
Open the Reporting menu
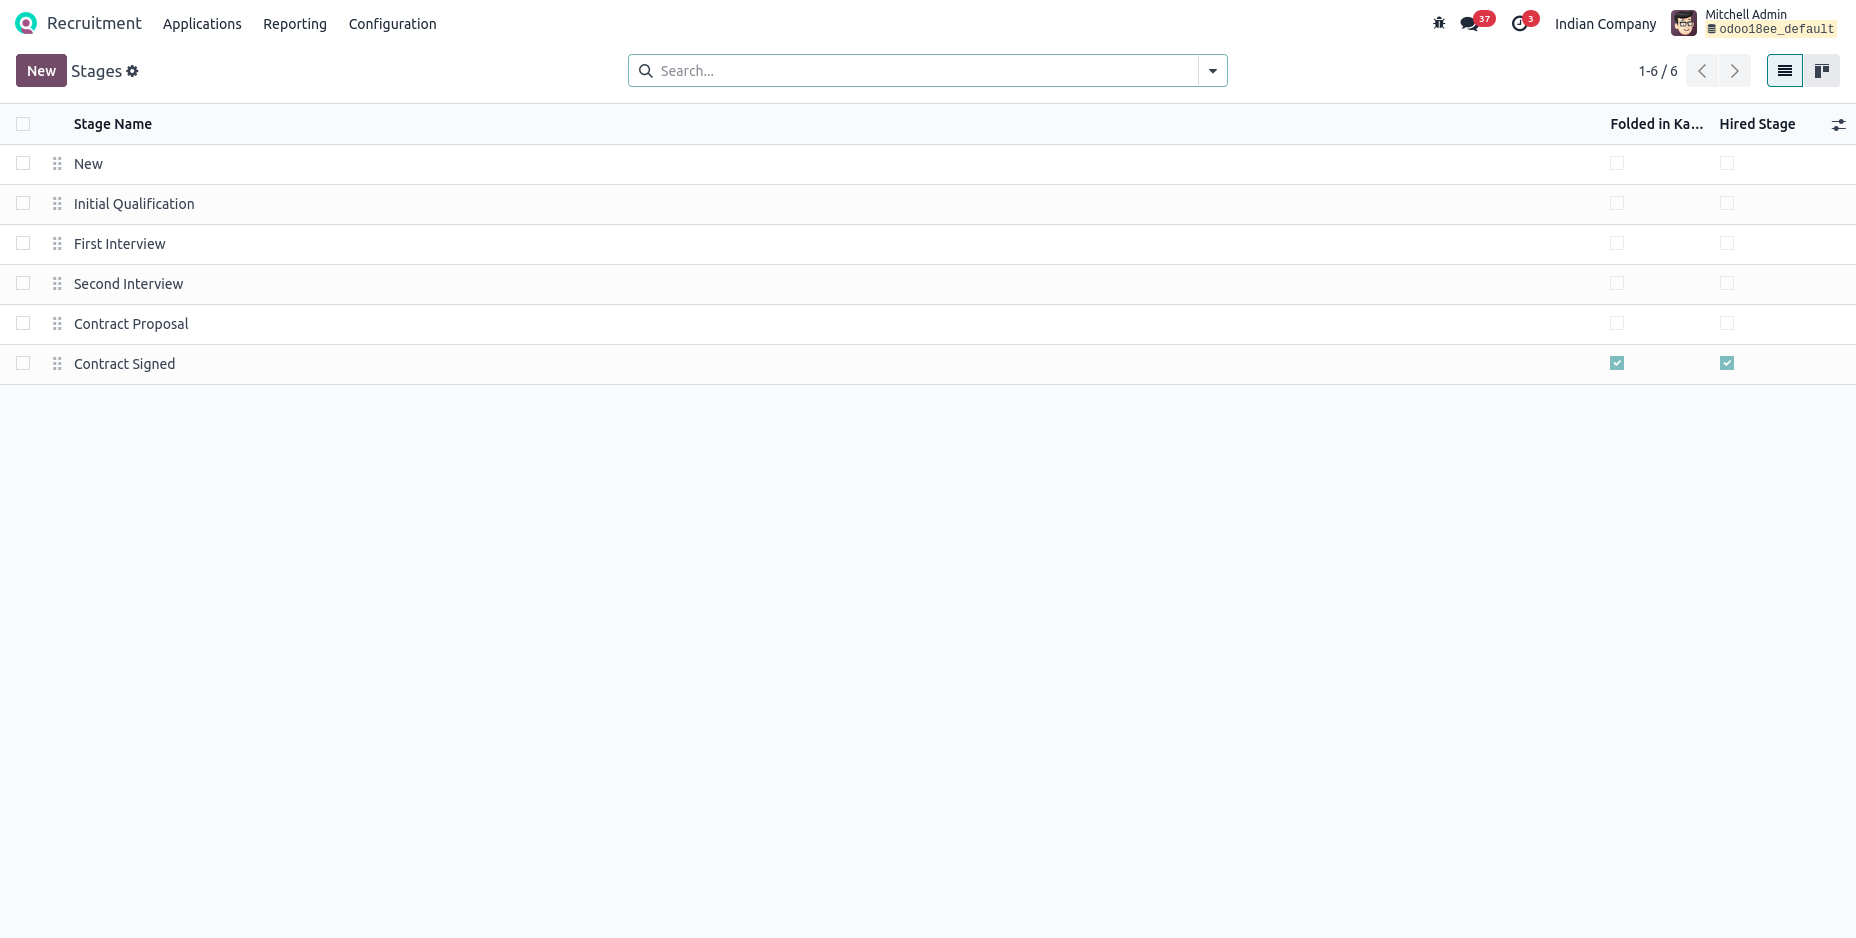295,24
